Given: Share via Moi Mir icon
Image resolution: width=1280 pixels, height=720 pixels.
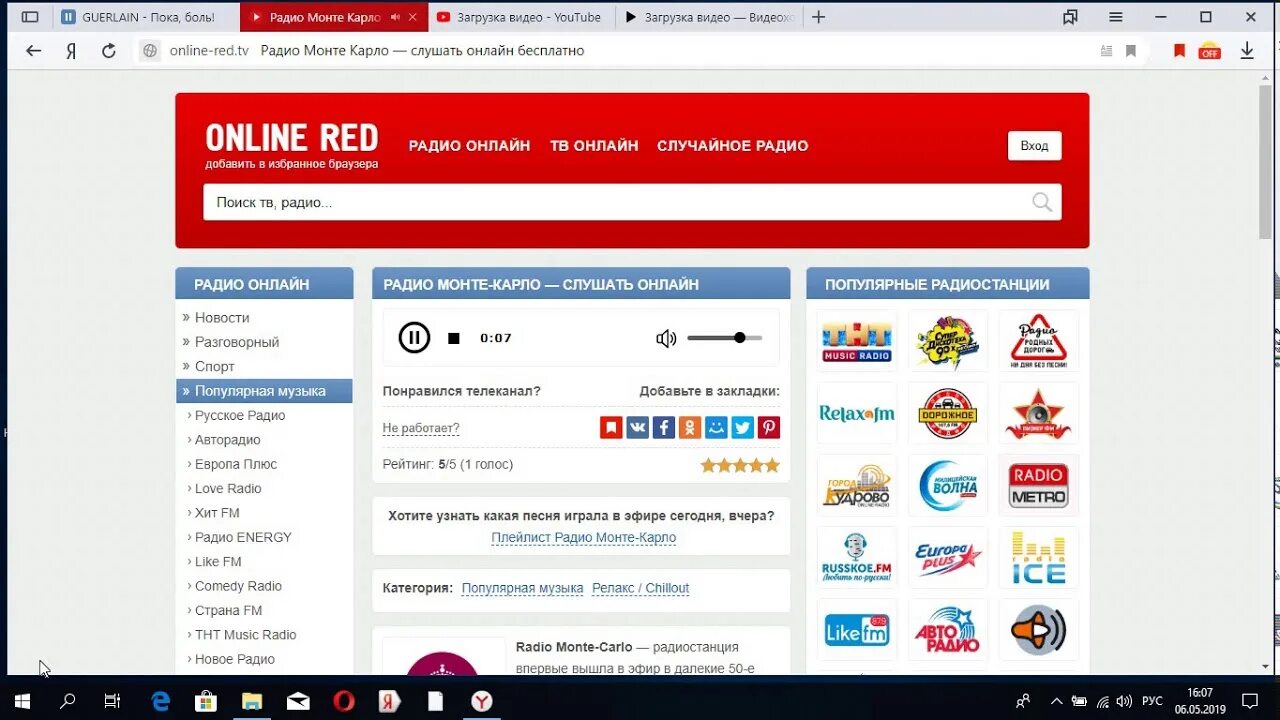Looking at the screenshot, I should pos(716,428).
